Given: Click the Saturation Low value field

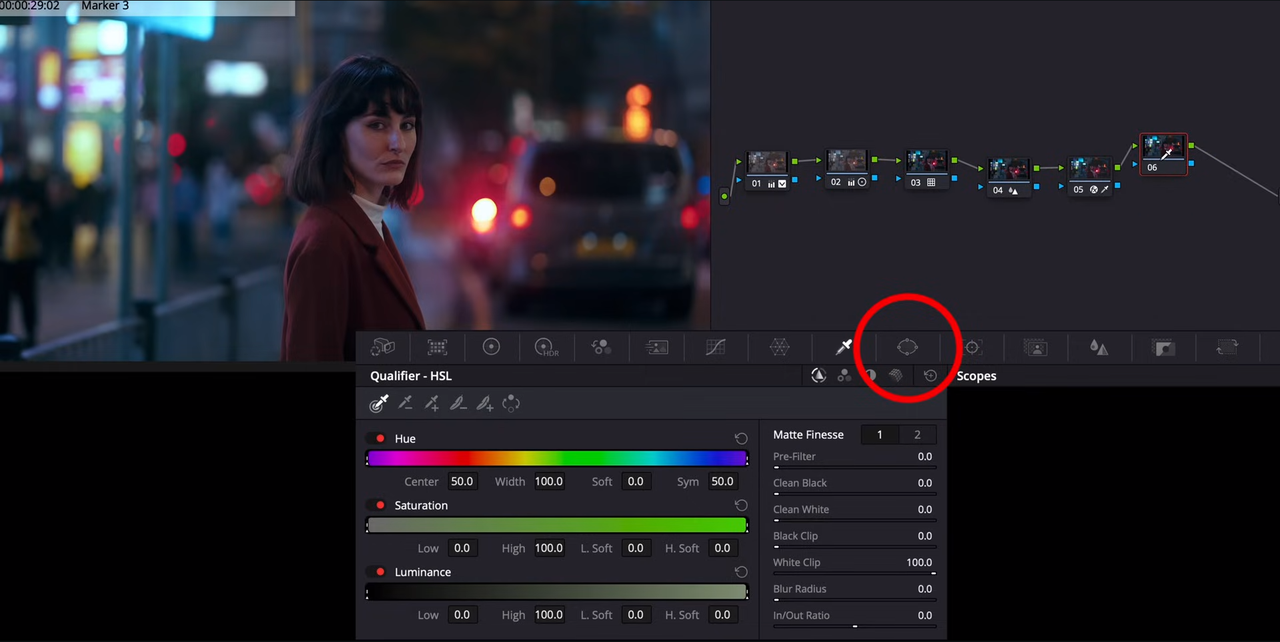Looking at the screenshot, I should tap(462, 548).
